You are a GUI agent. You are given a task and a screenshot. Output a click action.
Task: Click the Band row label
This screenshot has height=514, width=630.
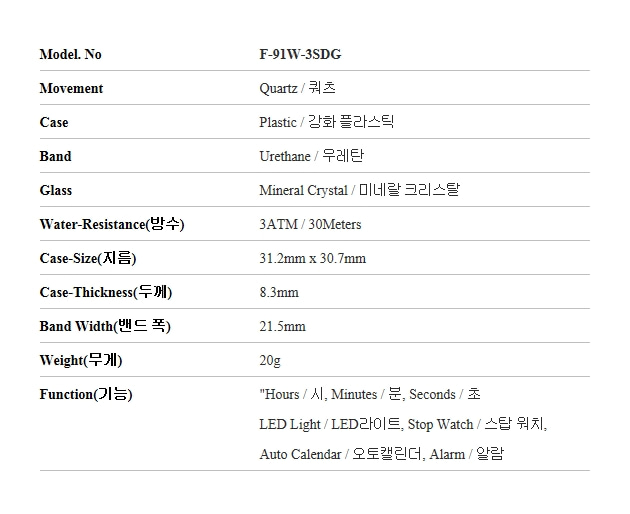pos(55,156)
